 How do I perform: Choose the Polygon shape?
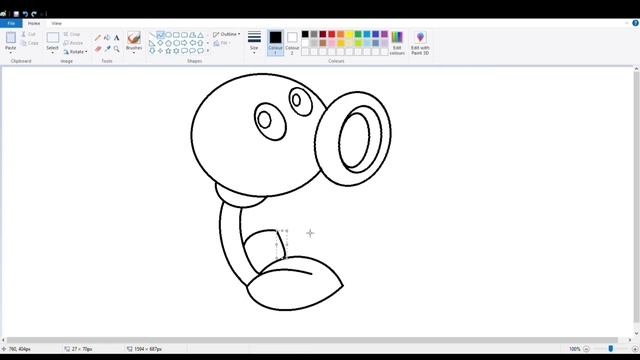click(x=192, y=35)
